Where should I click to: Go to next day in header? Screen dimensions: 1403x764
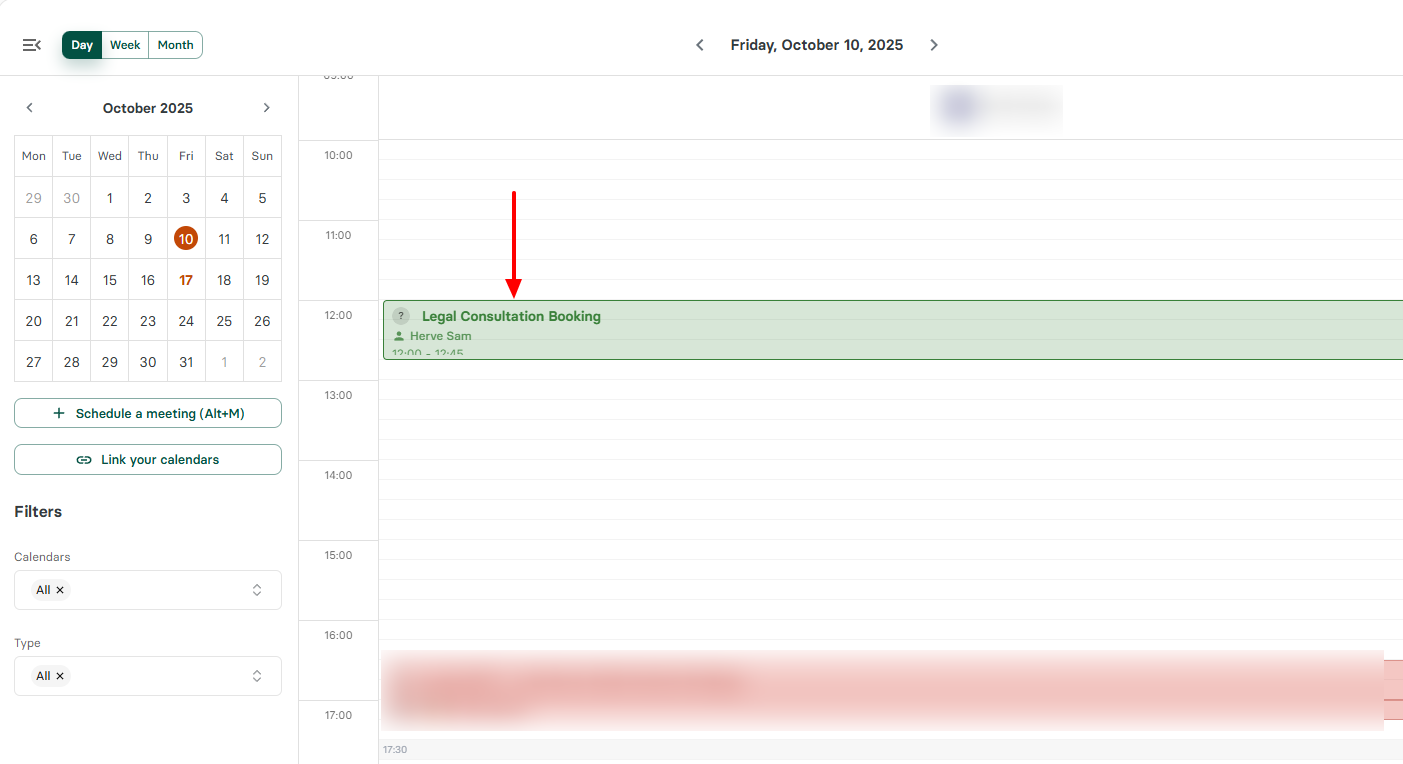934,45
